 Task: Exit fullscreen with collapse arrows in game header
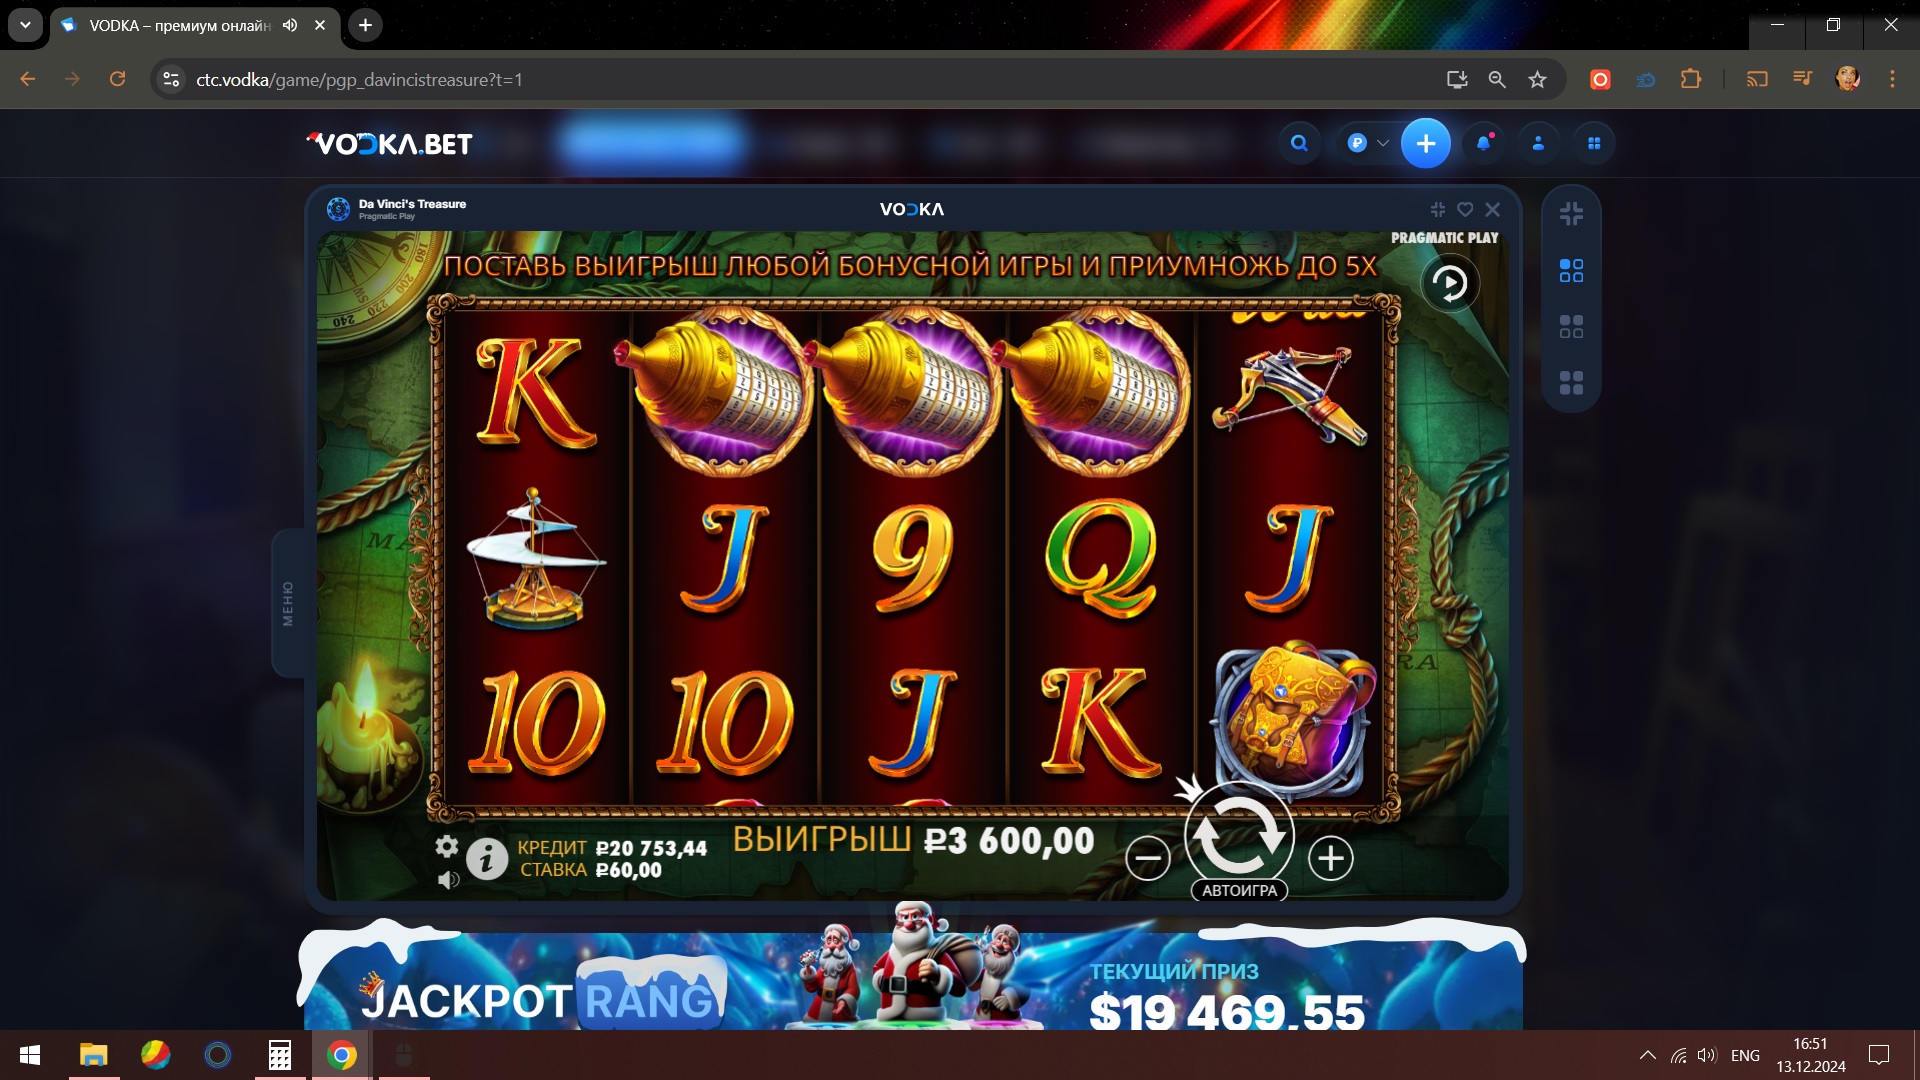click(1438, 209)
